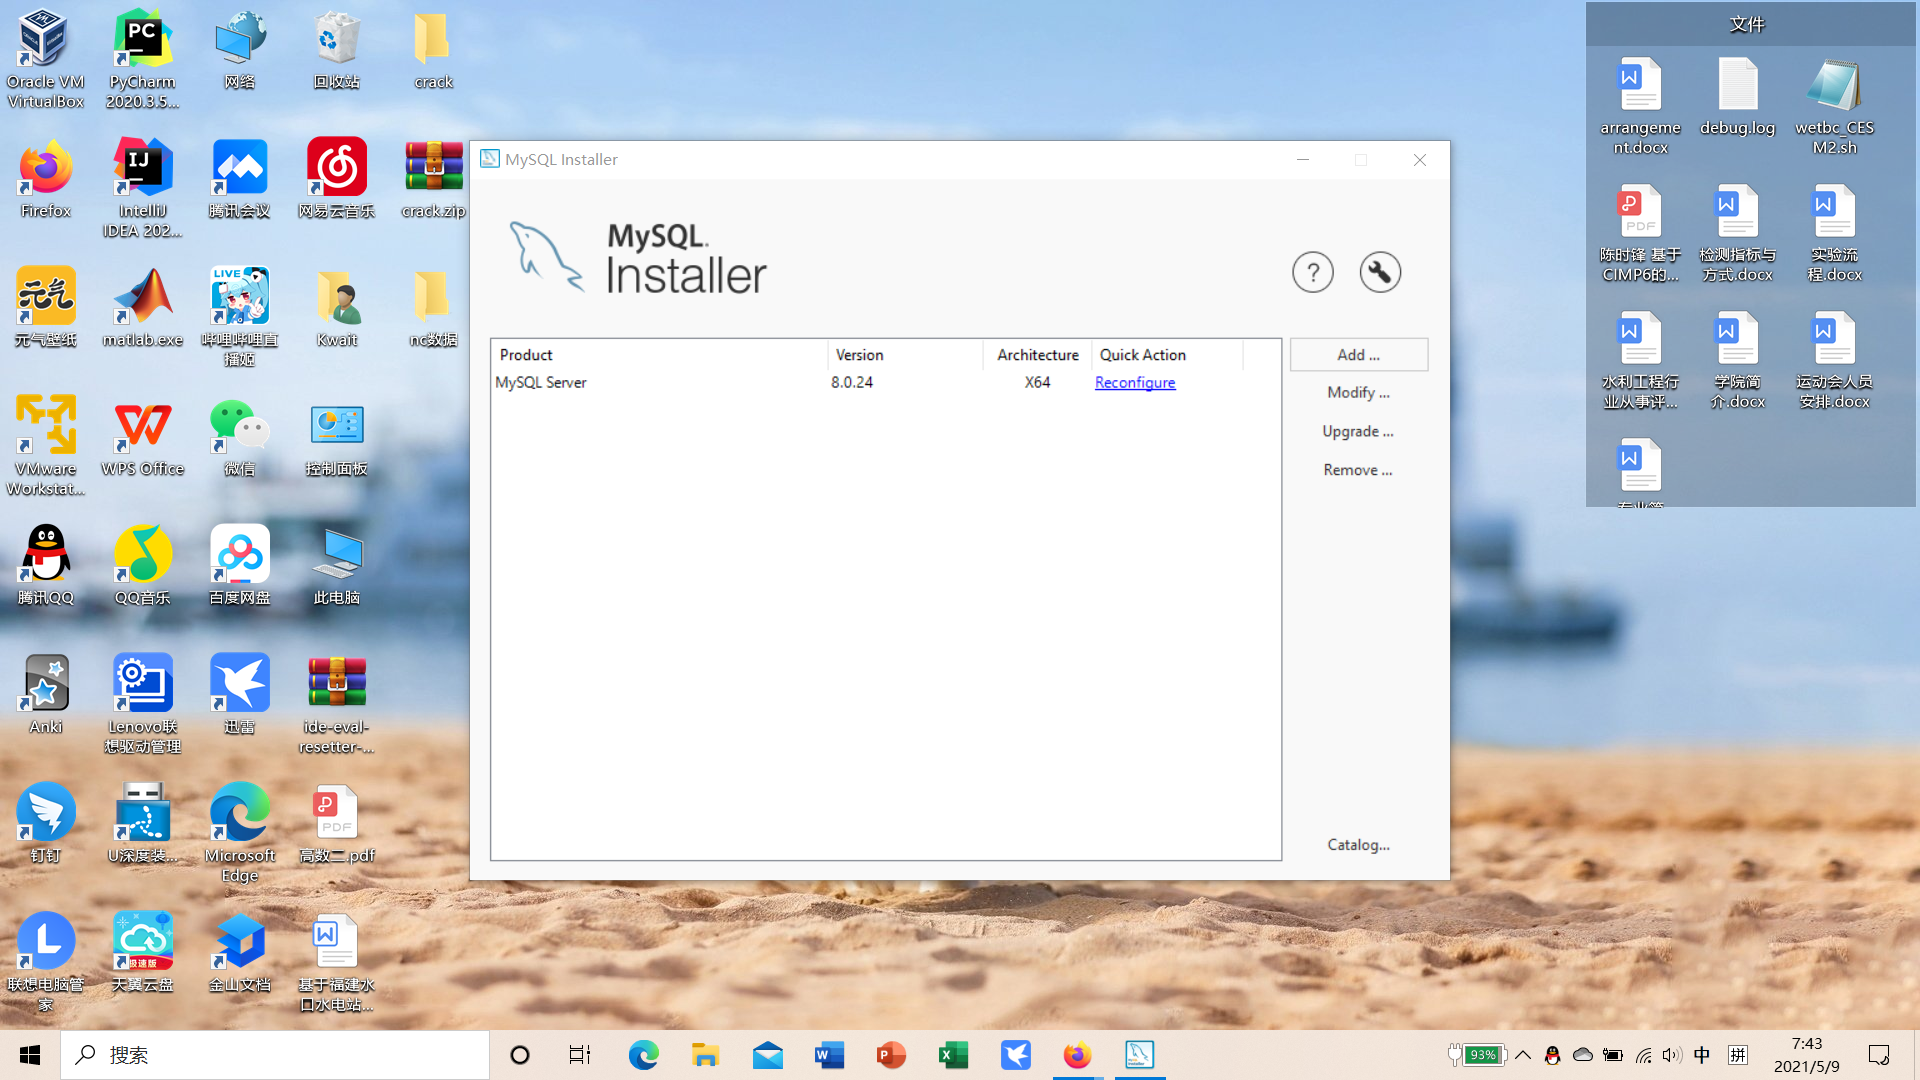Click Modify ... in the installer sidebar
Screen dimensions: 1920x1080
coord(1358,393)
